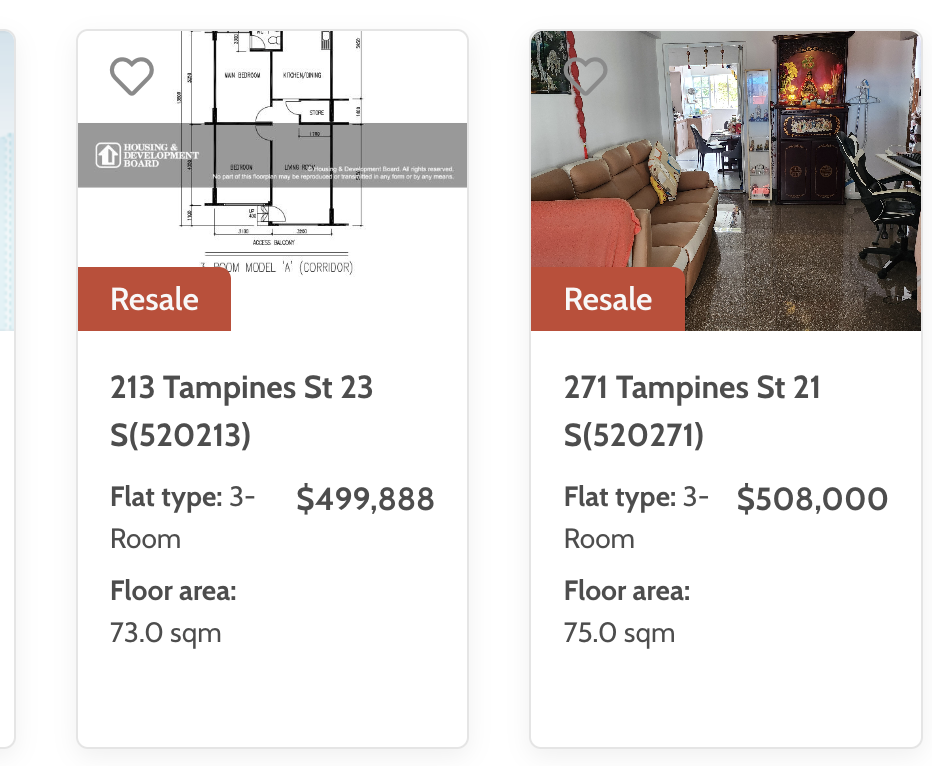Screen dimensions: 932x766
Task: Click Resale tag on 271 Tampines listing
Action: pyautogui.click(x=607, y=299)
